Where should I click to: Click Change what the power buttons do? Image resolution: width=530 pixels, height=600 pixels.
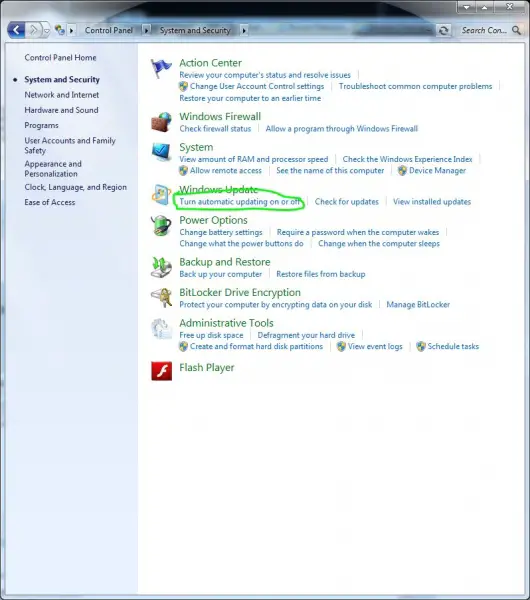point(241,243)
